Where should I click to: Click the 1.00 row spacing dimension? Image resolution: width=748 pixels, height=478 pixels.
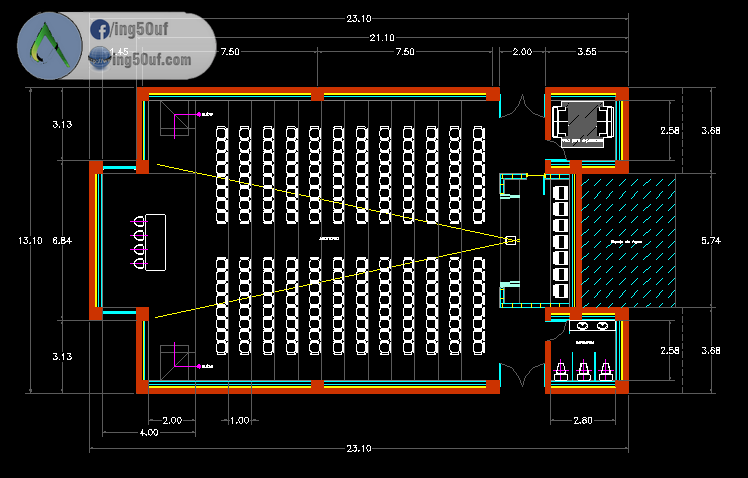(x=239, y=420)
